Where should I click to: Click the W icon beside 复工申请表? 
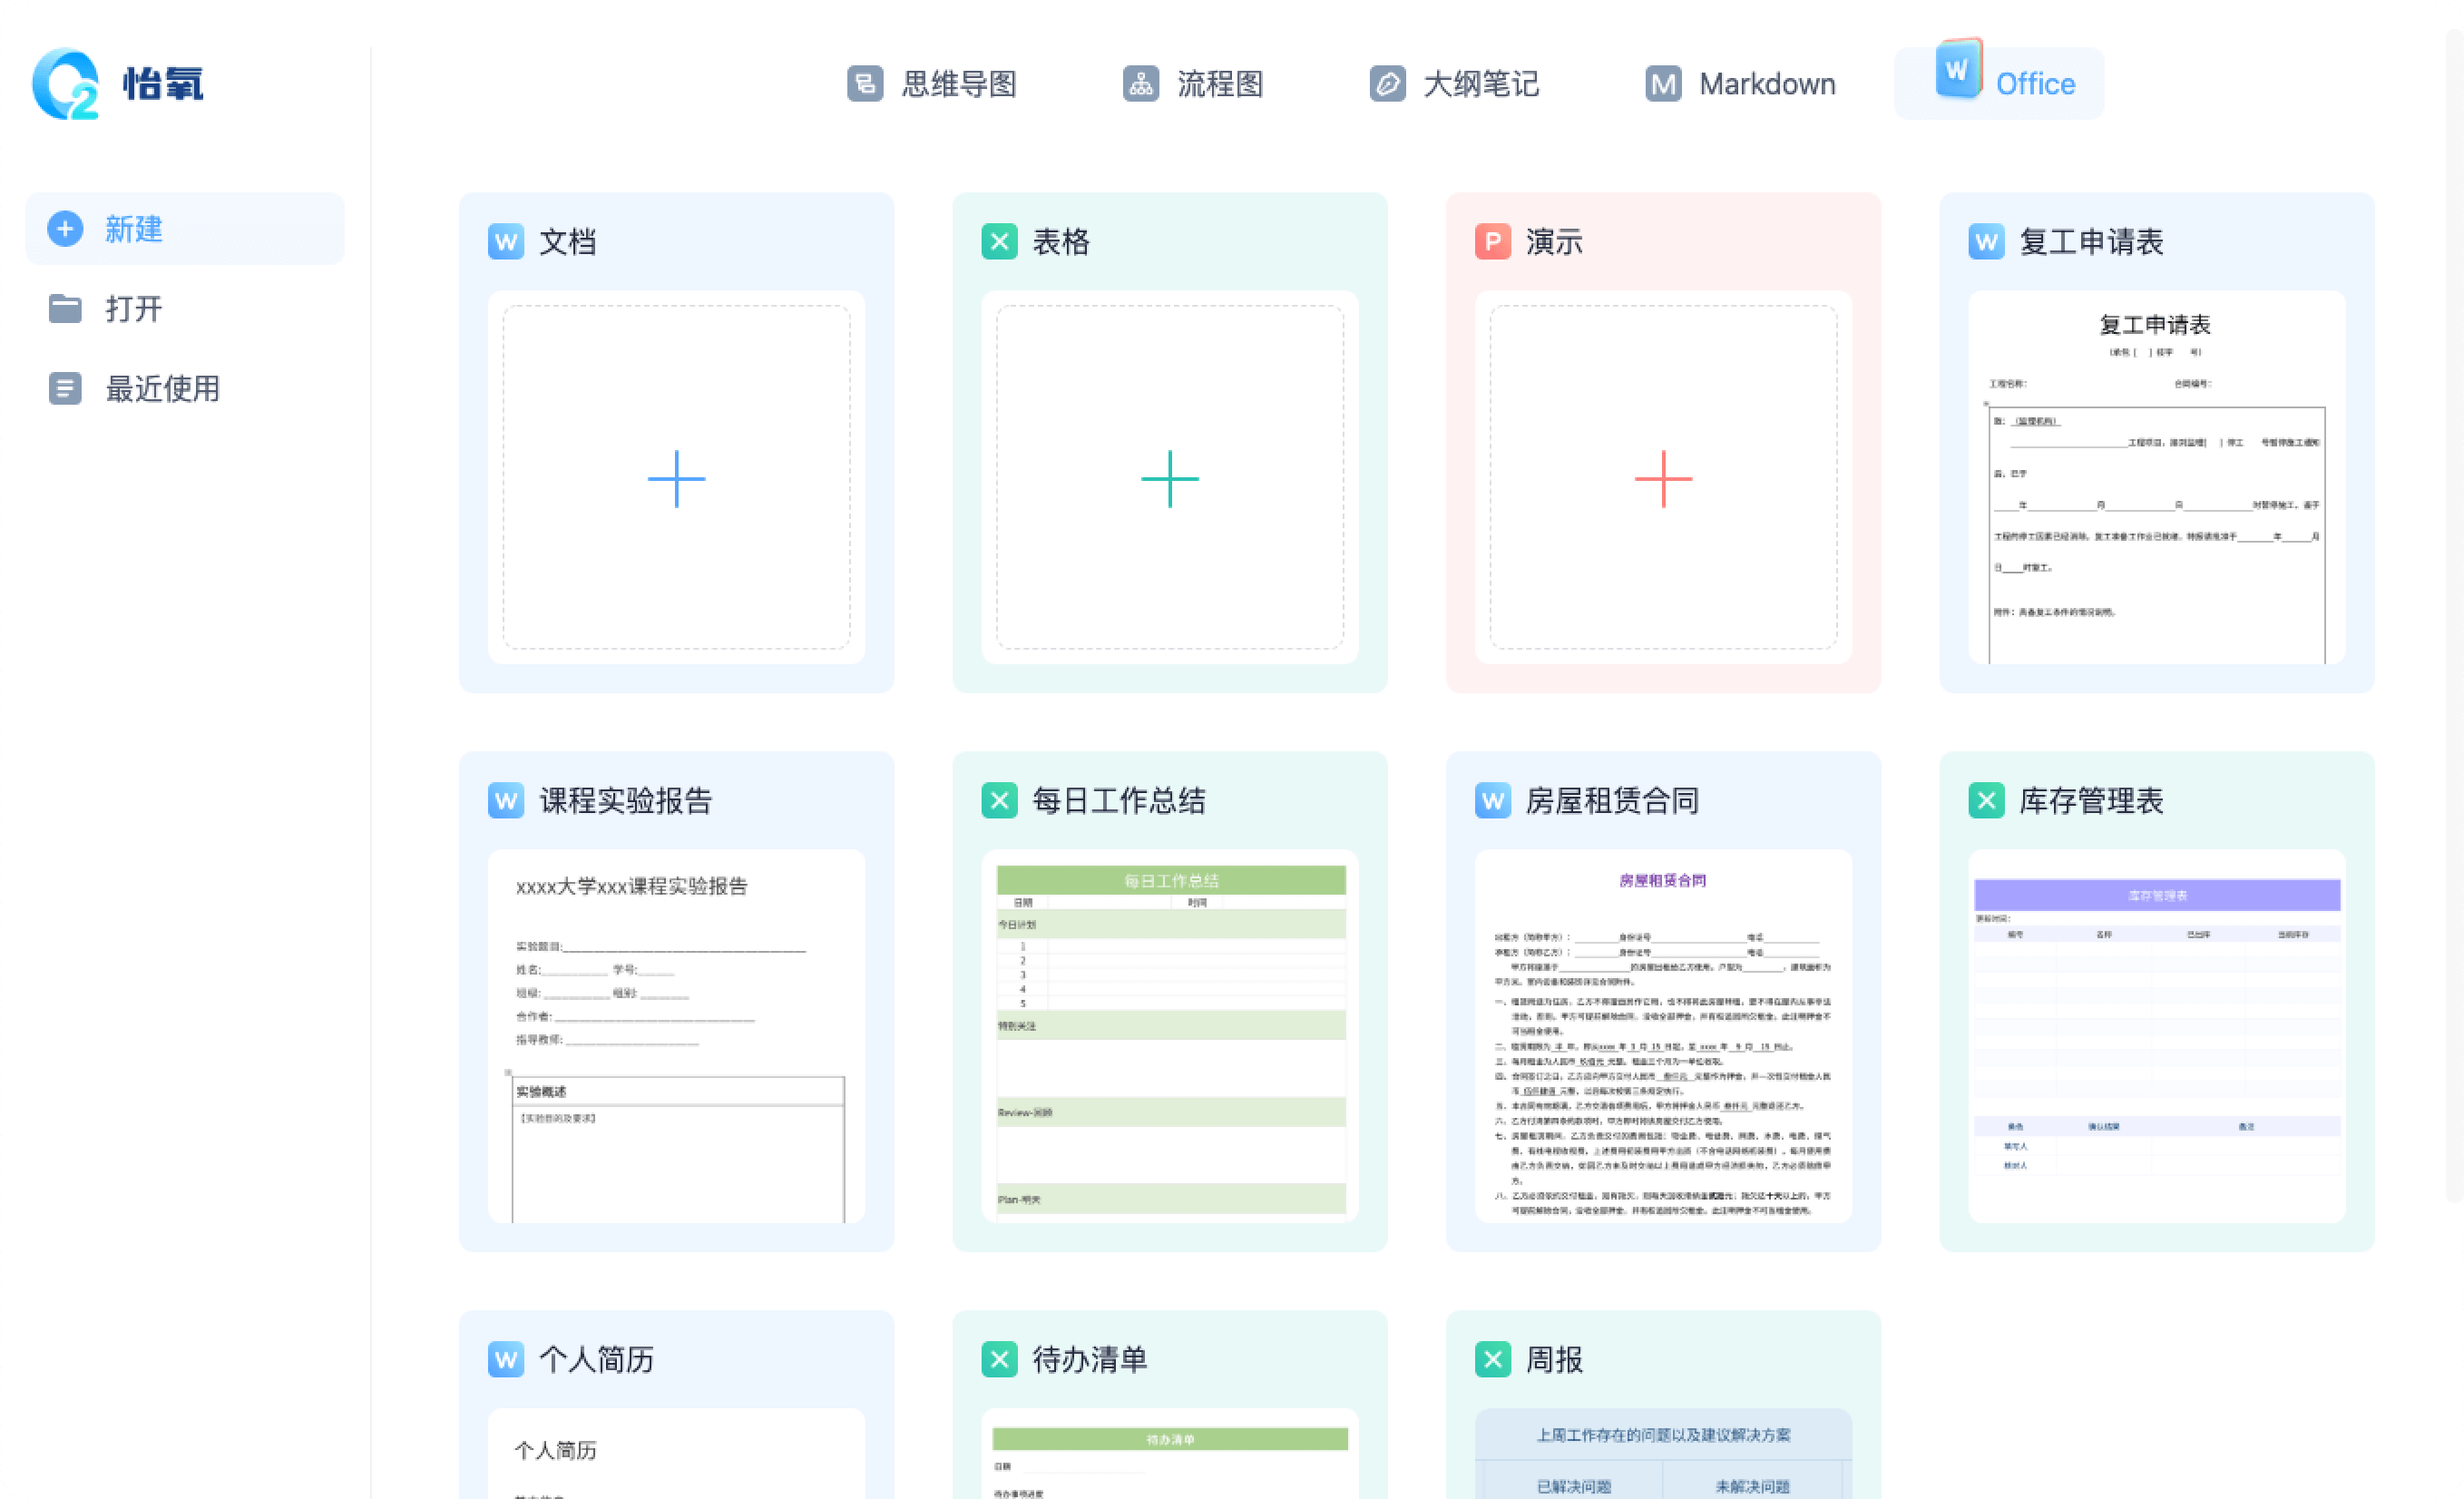tap(1986, 242)
